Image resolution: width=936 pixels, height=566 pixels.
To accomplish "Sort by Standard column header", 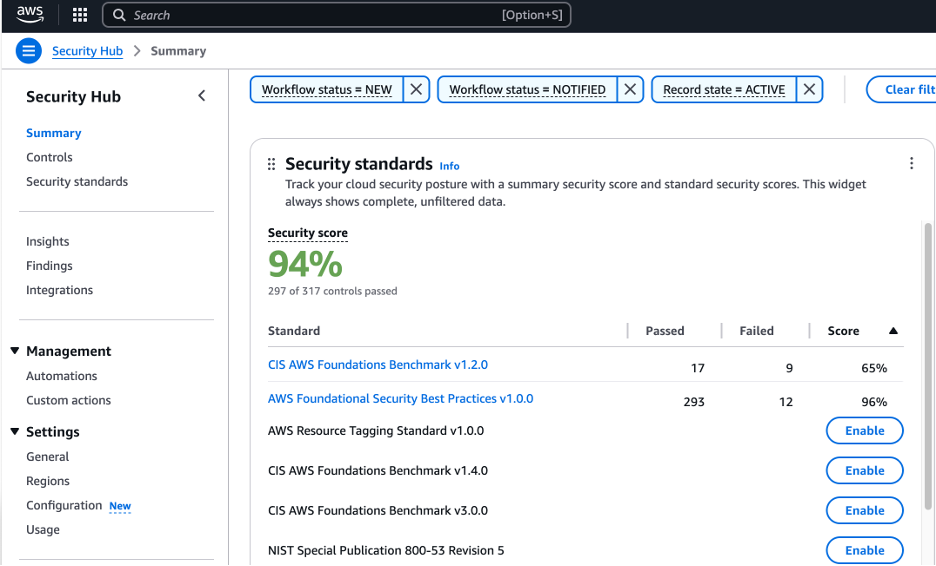I will pos(294,331).
